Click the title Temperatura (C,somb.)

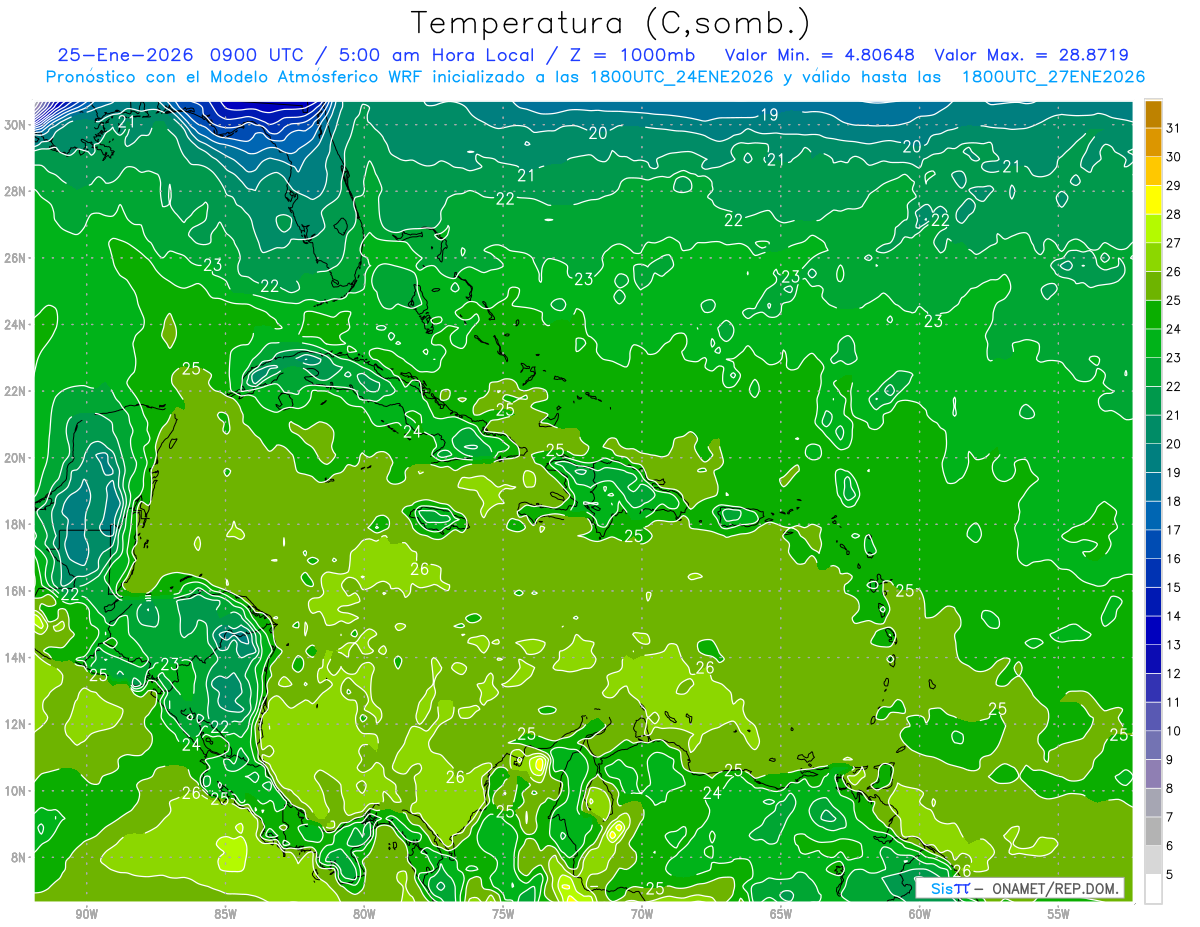[611, 23]
